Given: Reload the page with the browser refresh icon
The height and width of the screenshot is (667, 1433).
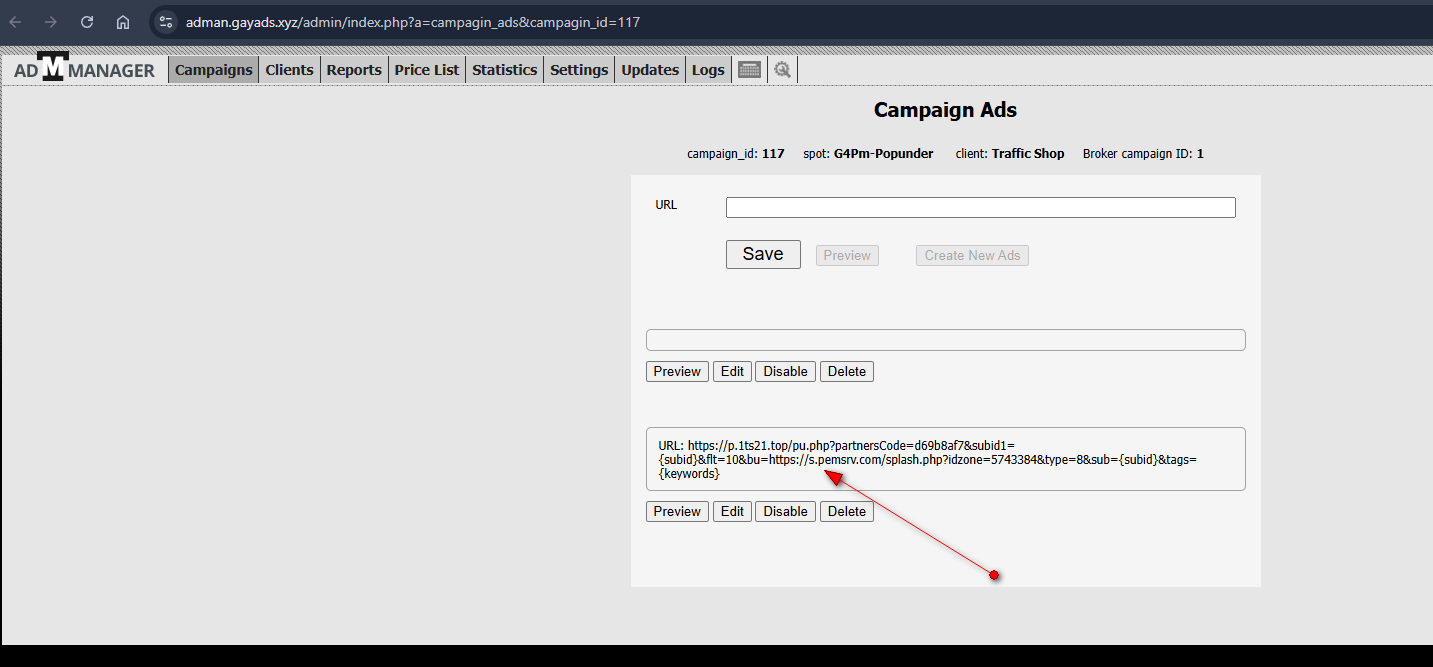Looking at the screenshot, I should (87, 22).
